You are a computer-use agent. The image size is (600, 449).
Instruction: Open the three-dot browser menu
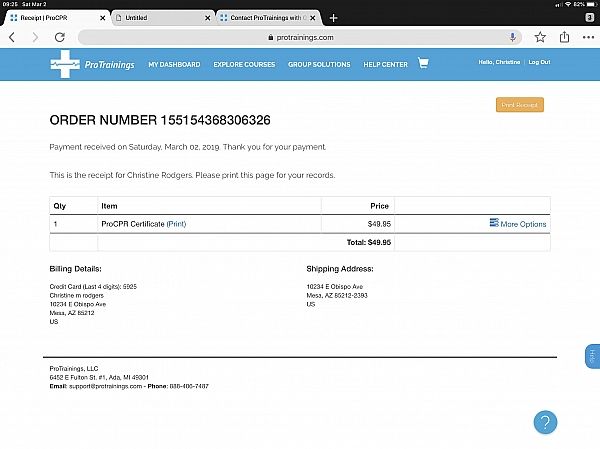(588, 37)
